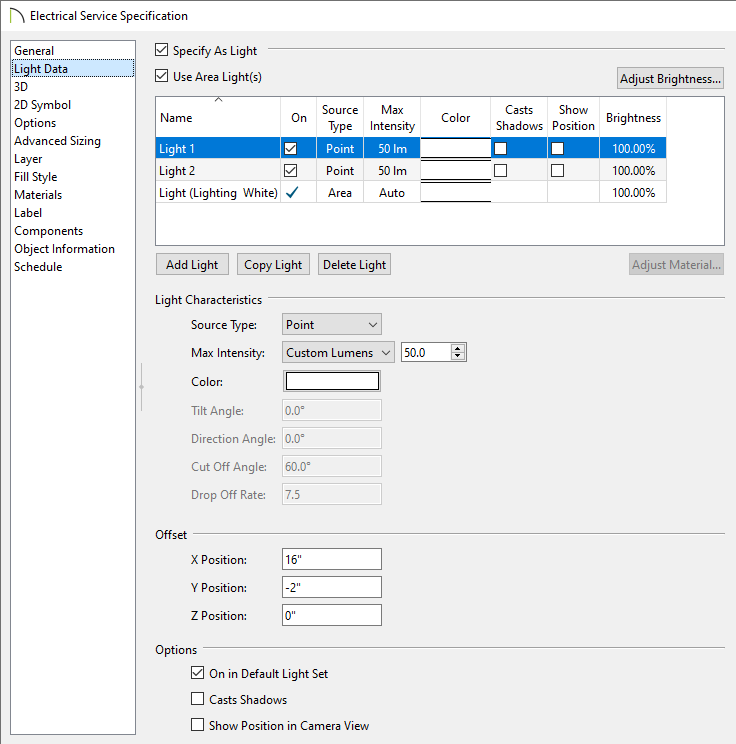This screenshot has height=744, width=736.
Task: Click the Brightness value for the area light
Action: 633,192
